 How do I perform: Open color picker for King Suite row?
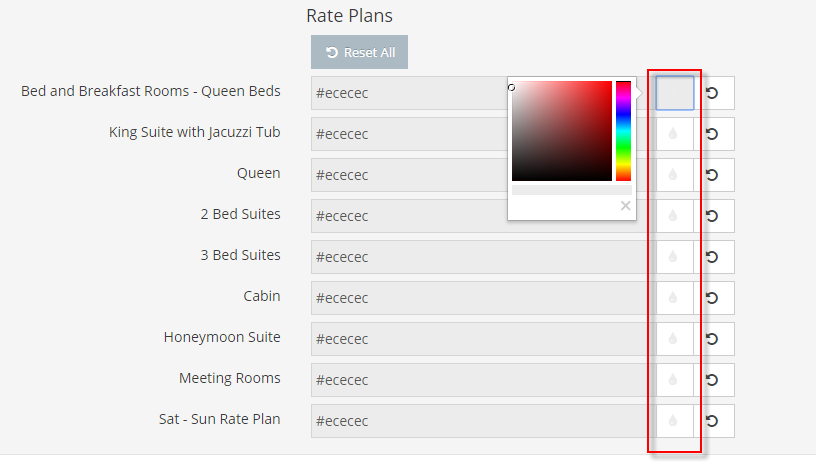point(674,134)
